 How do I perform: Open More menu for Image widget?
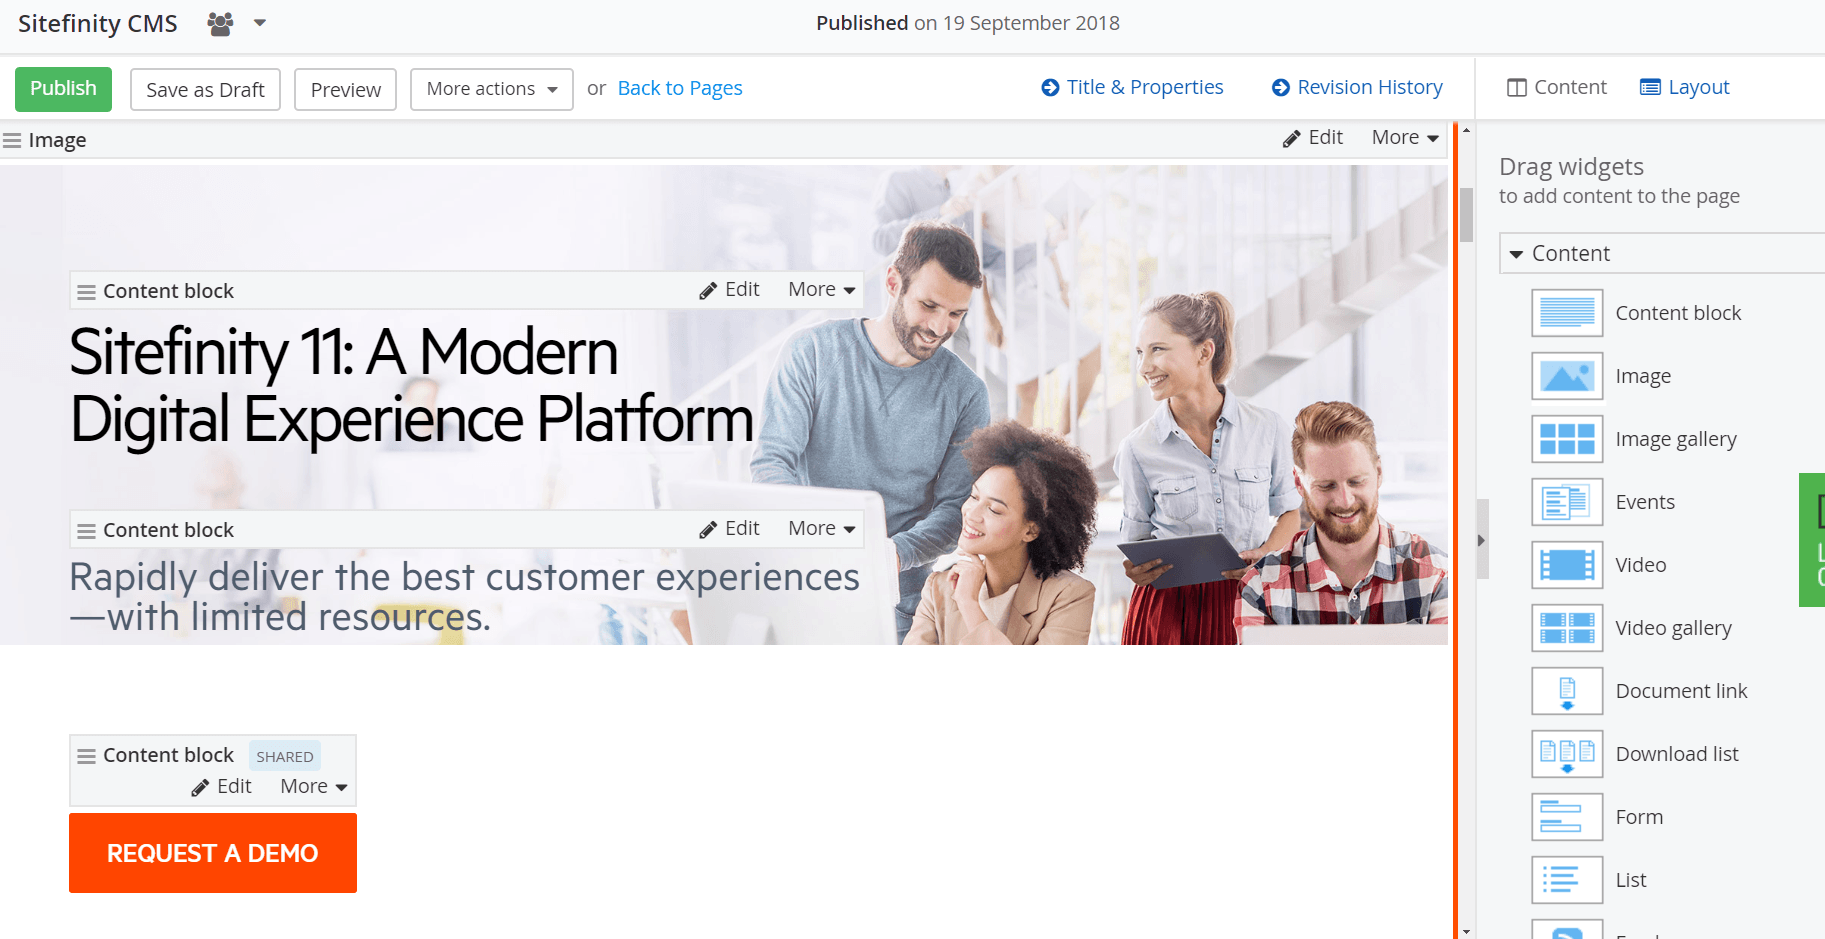tap(1405, 138)
